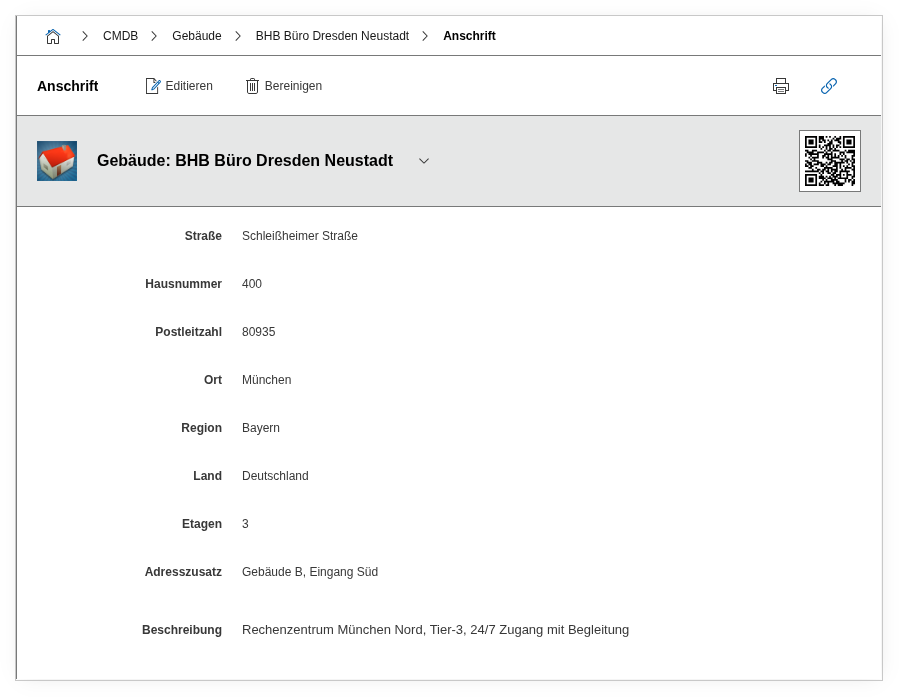Click the postal code value 80935
The width and height of the screenshot is (899, 697).
click(x=258, y=332)
